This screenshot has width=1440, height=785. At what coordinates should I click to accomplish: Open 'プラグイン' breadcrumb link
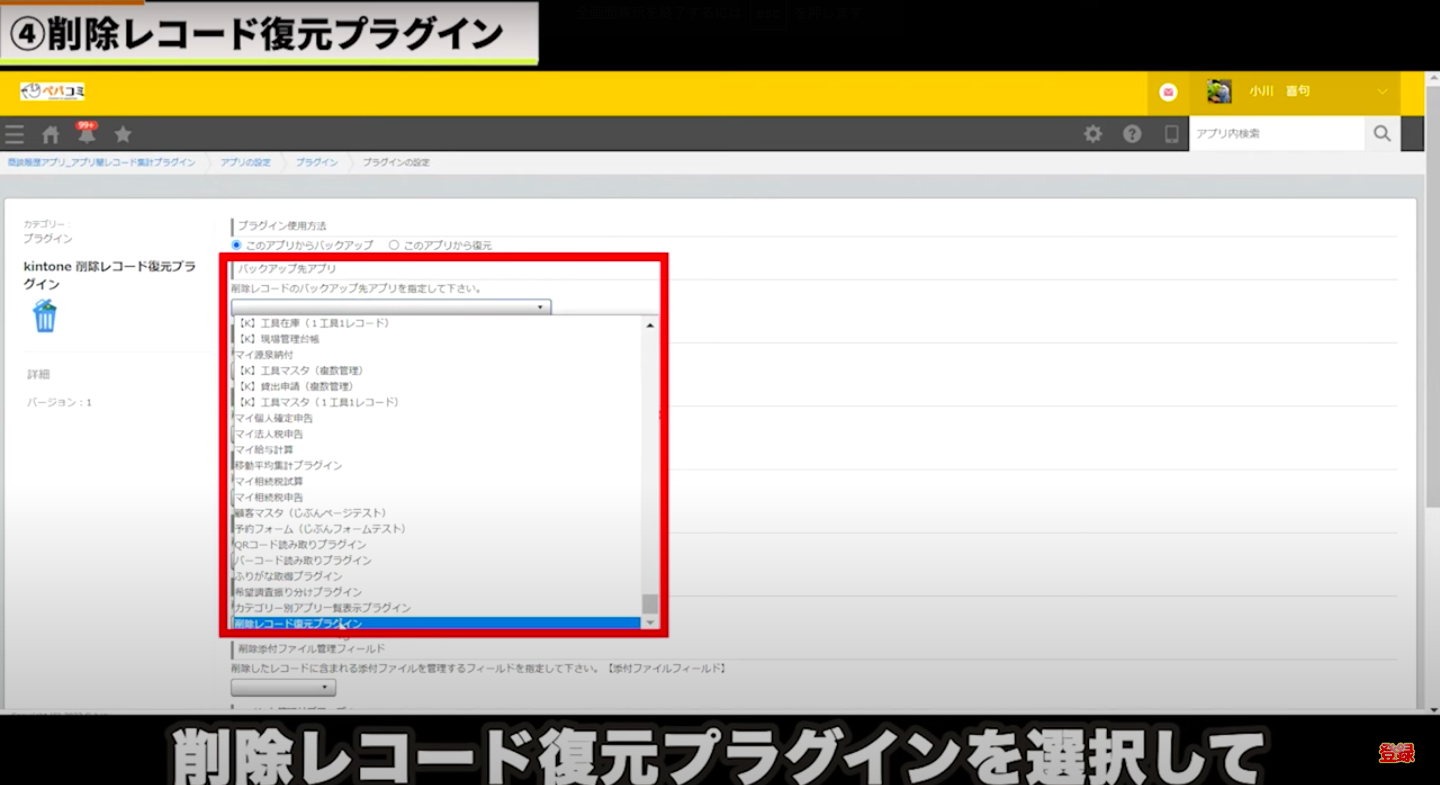point(316,162)
